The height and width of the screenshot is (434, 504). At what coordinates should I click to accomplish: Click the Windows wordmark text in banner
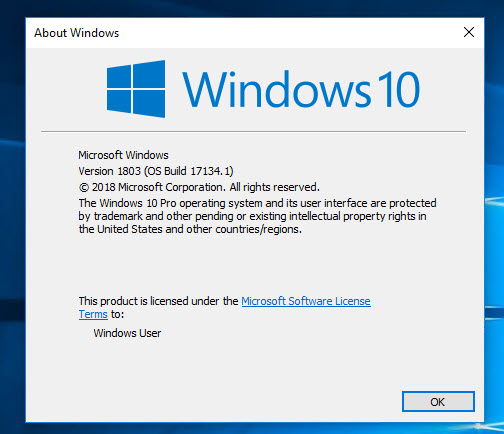tap(276, 89)
